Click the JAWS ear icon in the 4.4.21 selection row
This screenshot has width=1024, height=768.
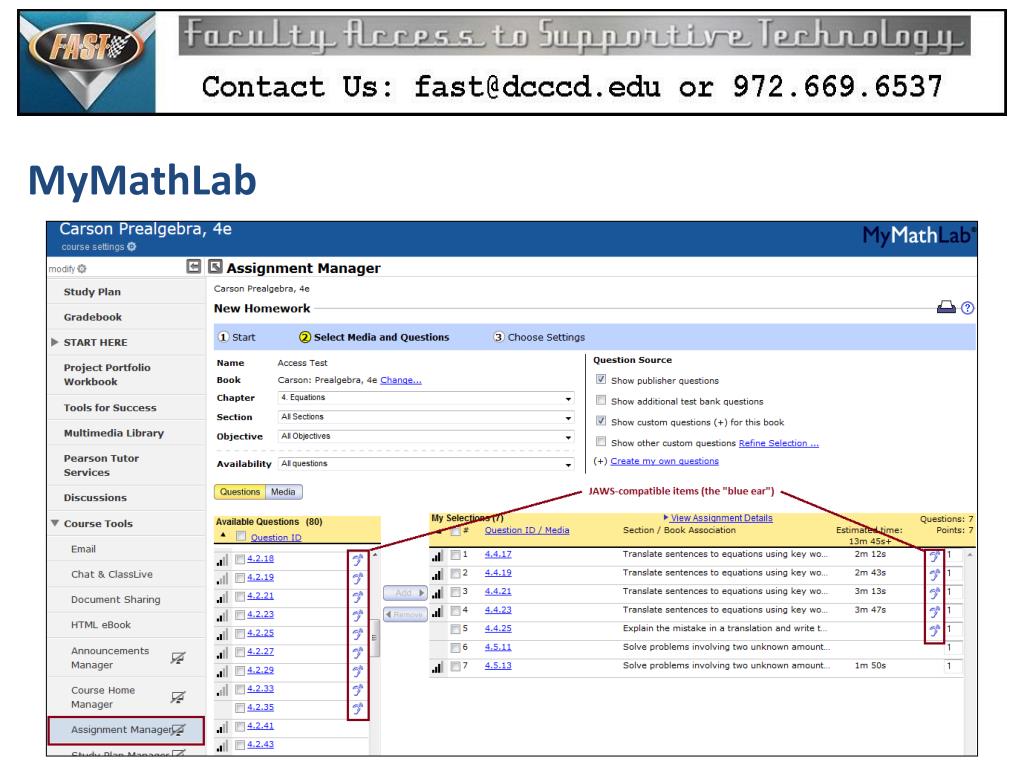935,593
